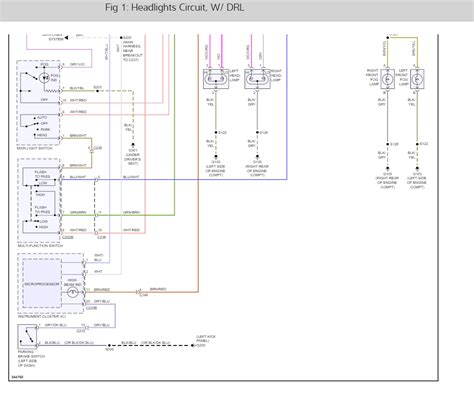474x397 pixels.
Task: Click the long horizontal blue BLU/WHT wire
Action: tap(174, 179)
